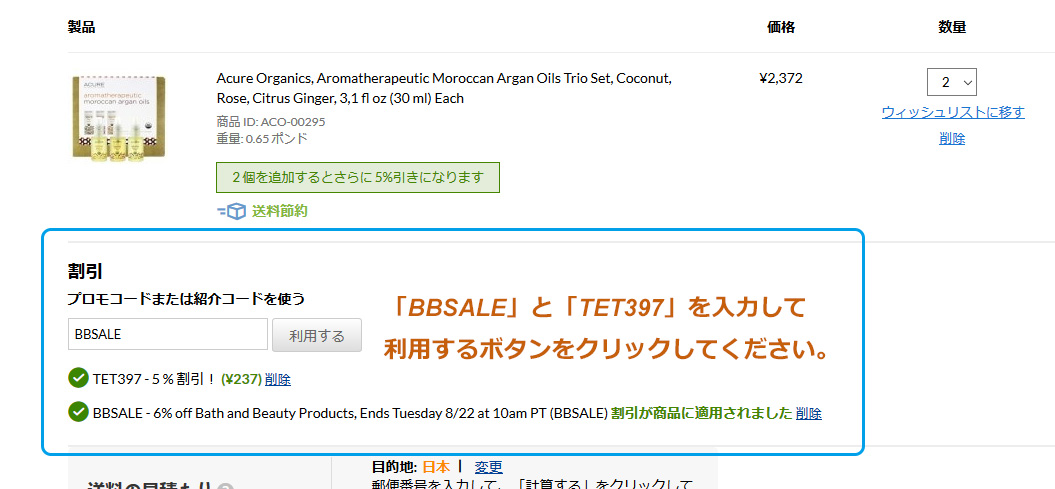Click the ¥2,372 price text
Screen dimensions: 1055x489
pos(780,79)
